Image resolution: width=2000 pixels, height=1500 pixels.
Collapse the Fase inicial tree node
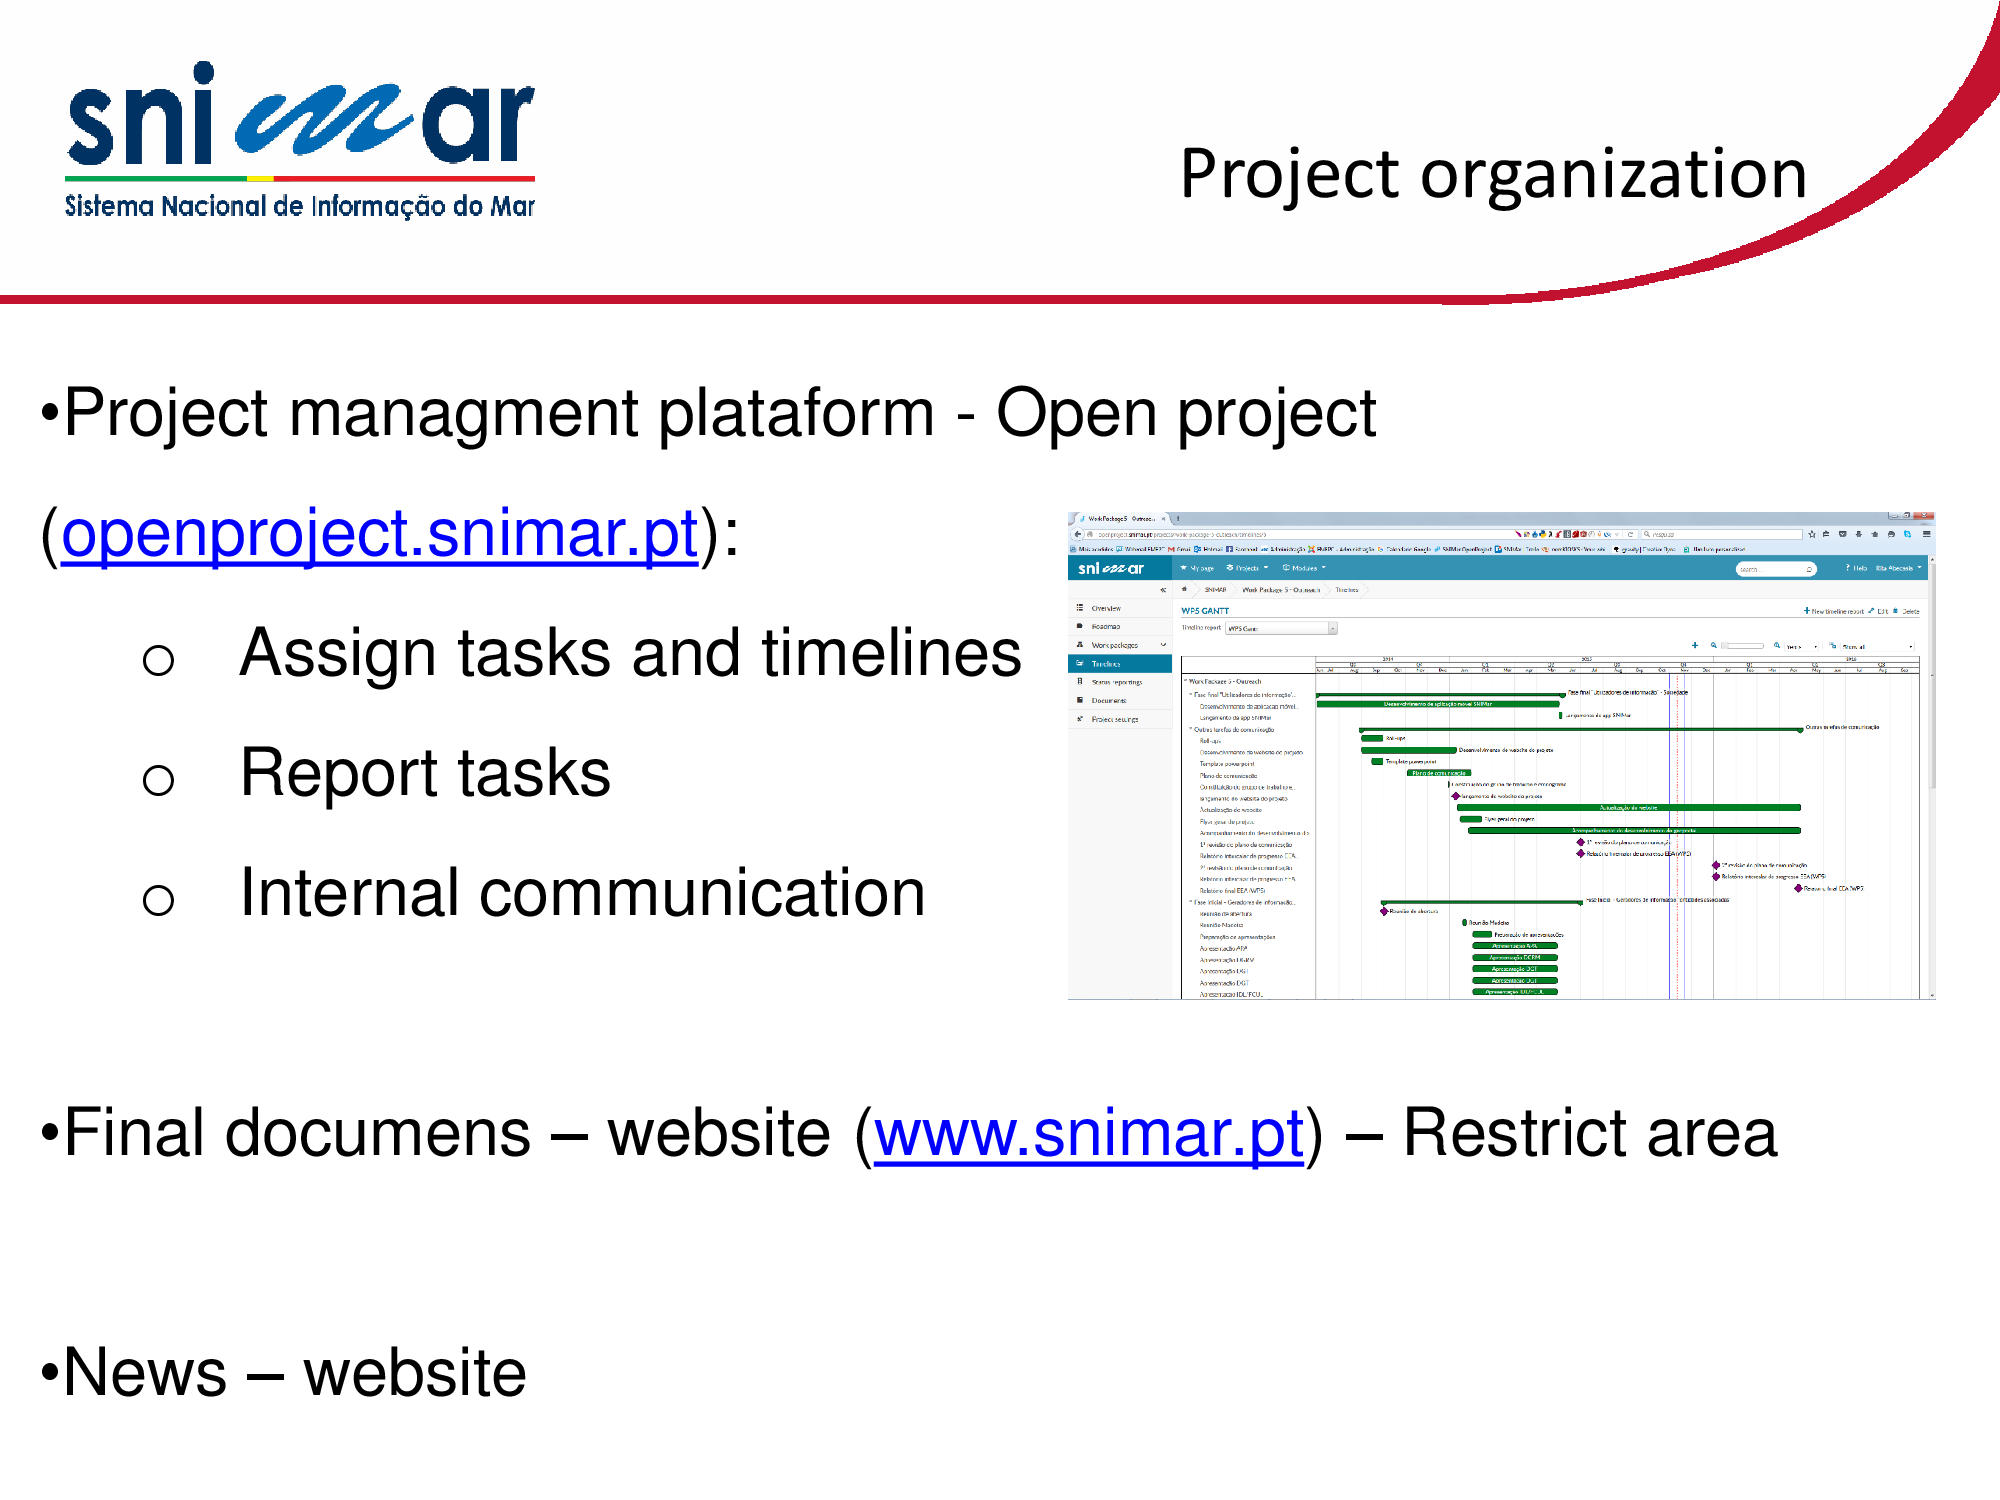[1190, 902]
